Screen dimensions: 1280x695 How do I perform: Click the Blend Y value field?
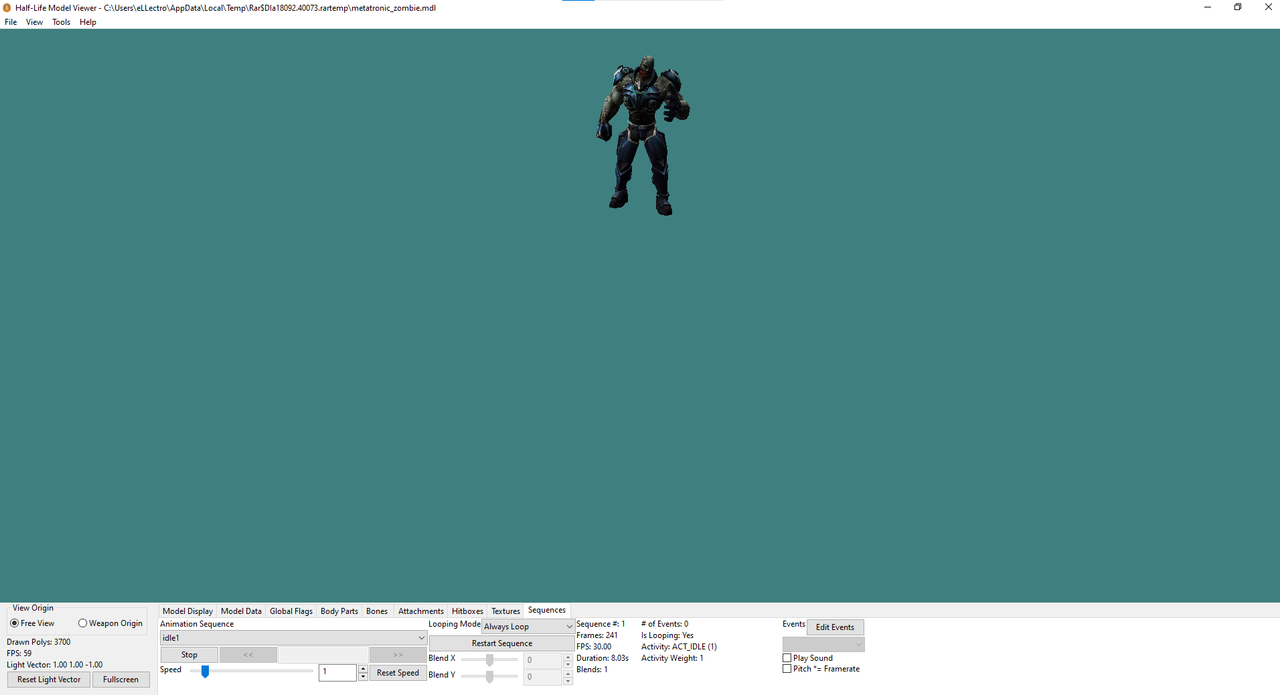click(x=543, y=677)
